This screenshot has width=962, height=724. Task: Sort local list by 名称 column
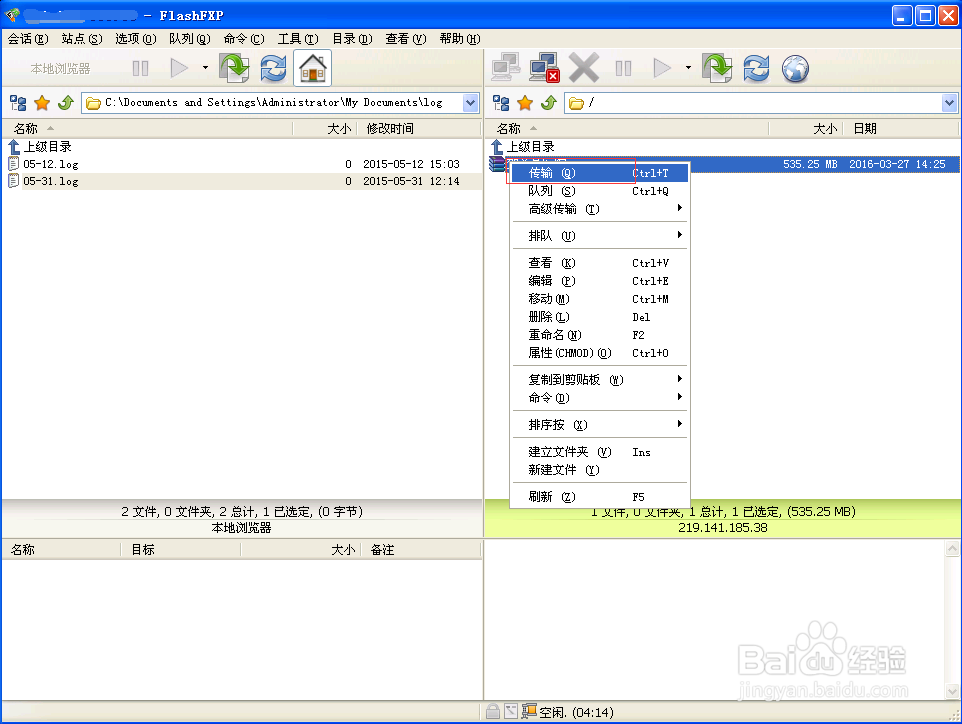coord(147,128)
